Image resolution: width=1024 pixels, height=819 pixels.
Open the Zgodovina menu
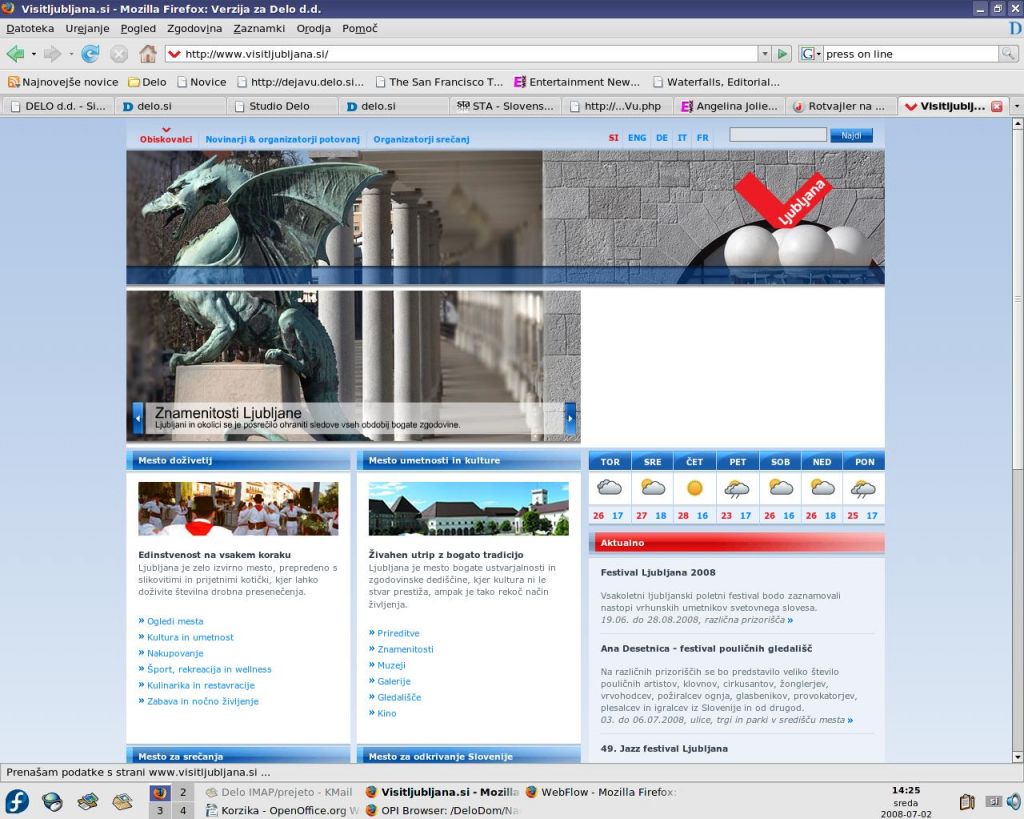(195, 28)
